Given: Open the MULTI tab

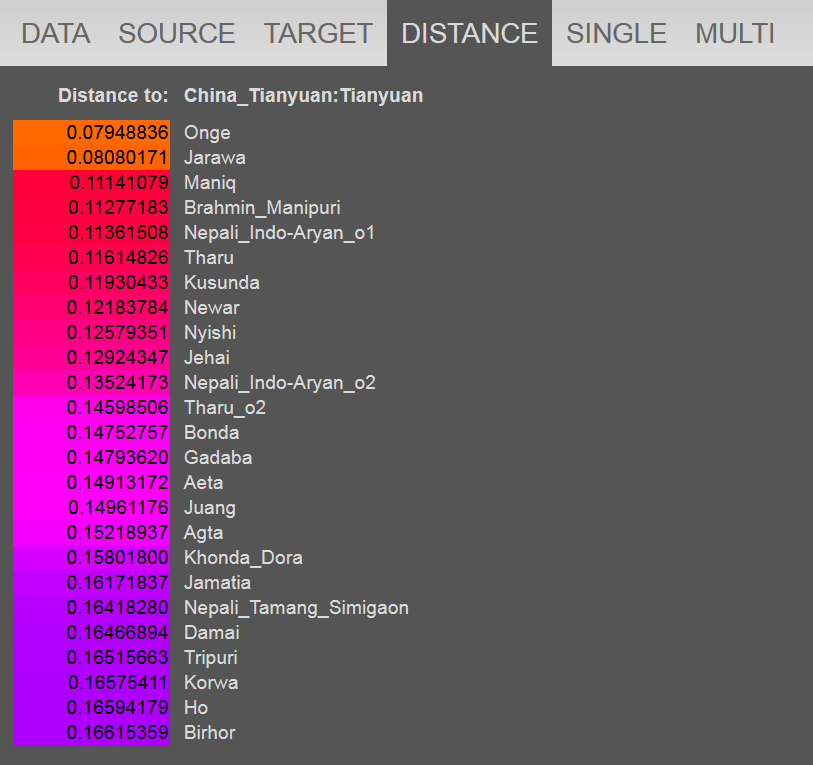Looking at the screenshot, I should pyautogui.click(x=735, y=33).
